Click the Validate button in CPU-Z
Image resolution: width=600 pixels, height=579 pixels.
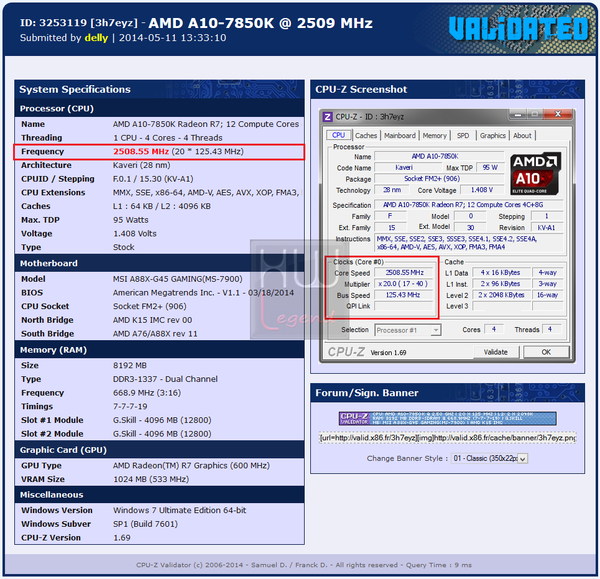496,352
